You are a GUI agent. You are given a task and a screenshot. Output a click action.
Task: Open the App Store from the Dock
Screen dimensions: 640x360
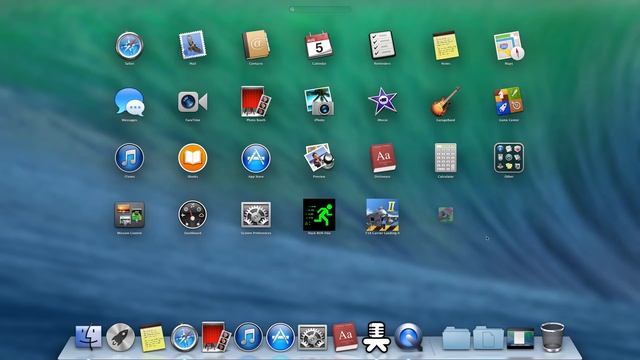click(x=280, y=337)
